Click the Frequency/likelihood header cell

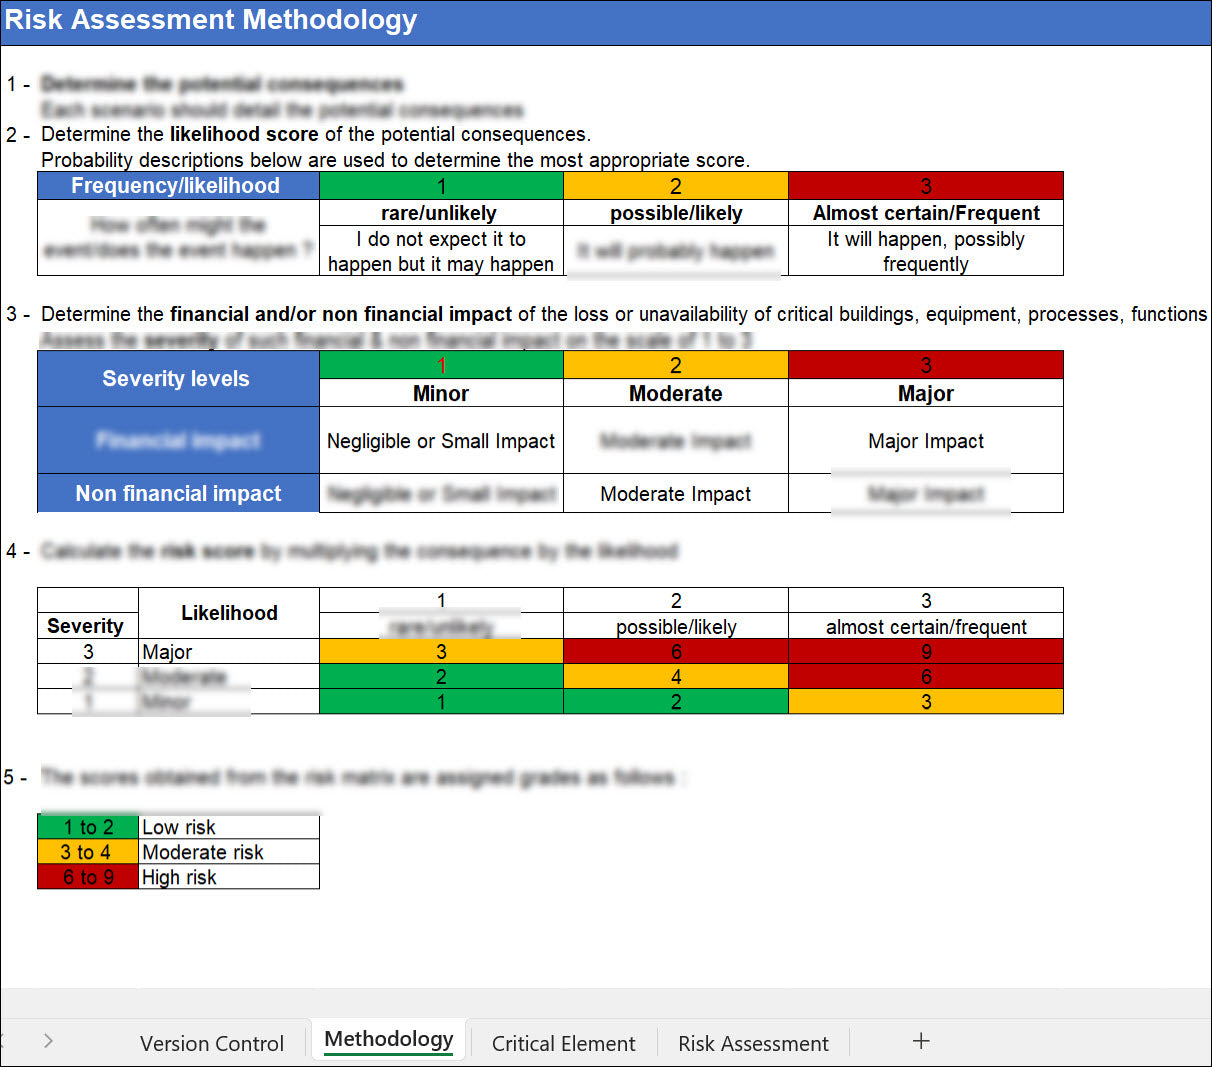coord(177,186)
